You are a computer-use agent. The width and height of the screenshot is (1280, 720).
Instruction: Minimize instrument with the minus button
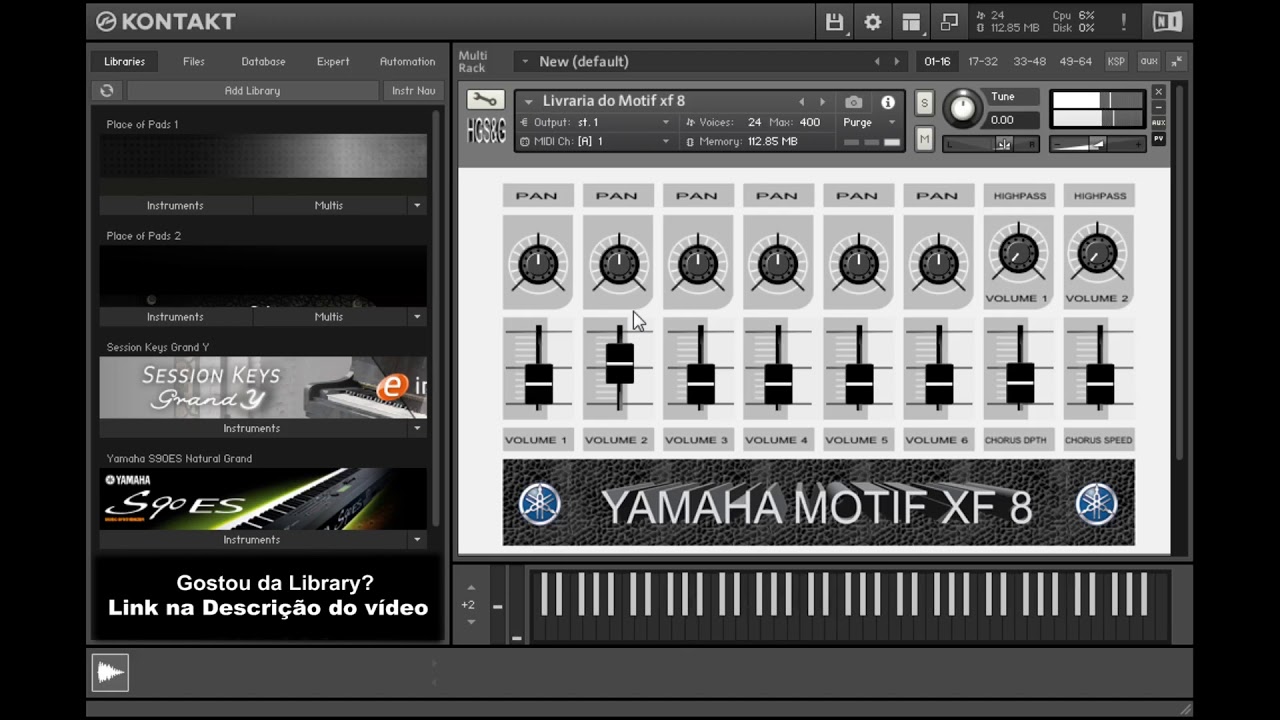[x=1159, y=107]
